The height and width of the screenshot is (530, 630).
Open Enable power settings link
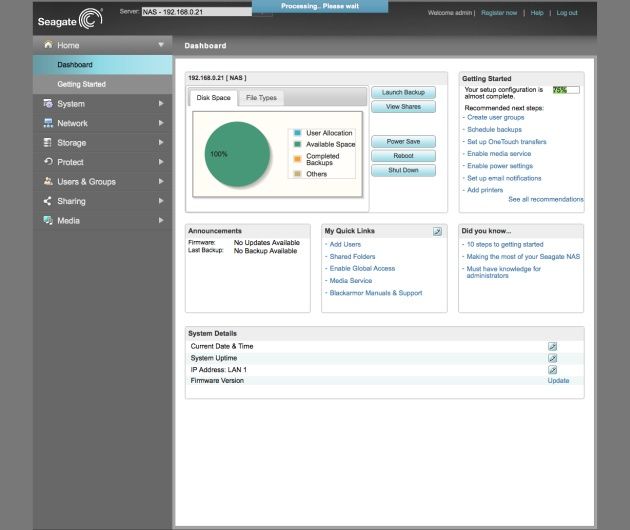[x=500, y=166]
